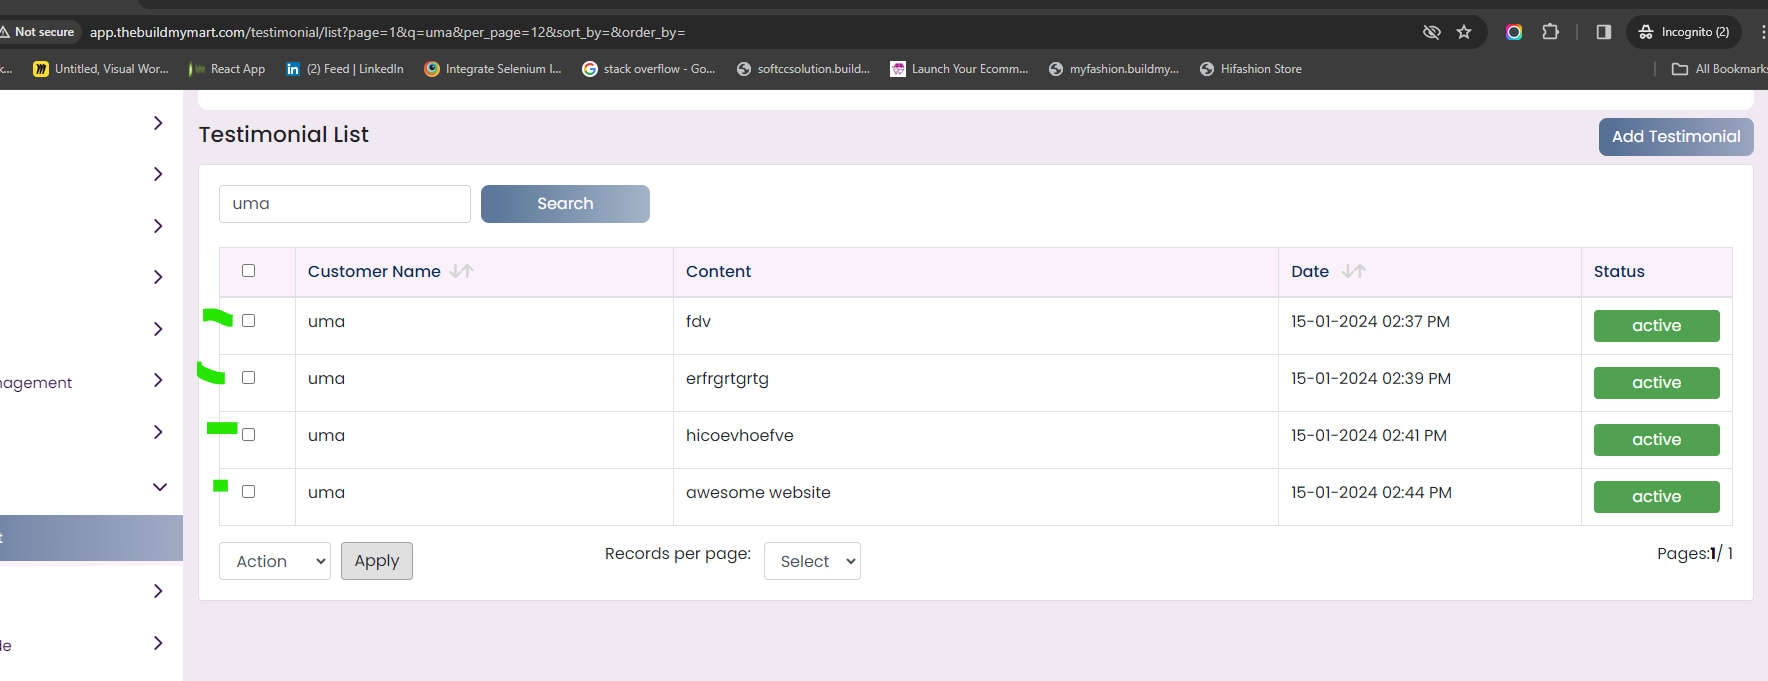The image size is (1768, 681).
Task: Click the Date column header text
Action: (x=1310, y=272)
